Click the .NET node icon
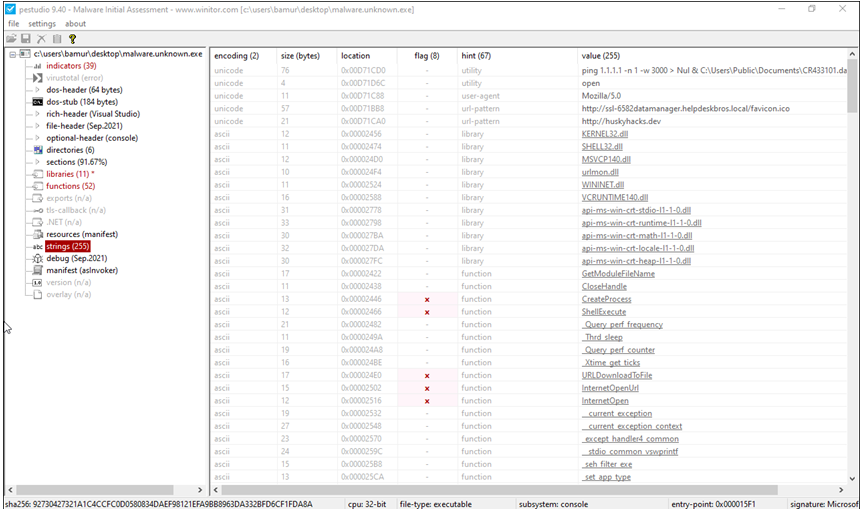The image size is (864, 512). coord(37,222)
